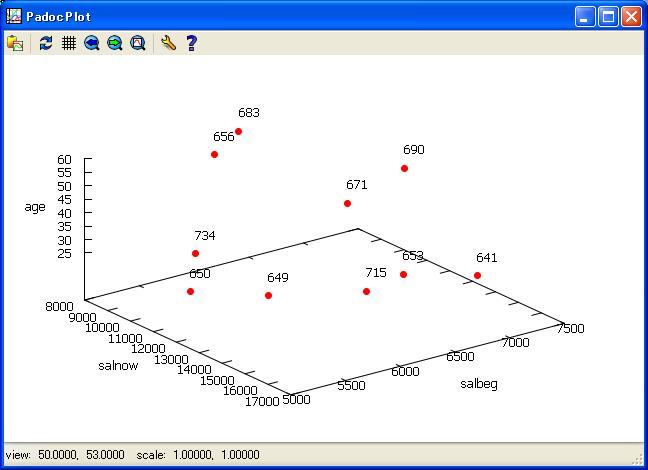Select the data point labeled 671
This screenshot has width=648, height=470.
[347, 203]
